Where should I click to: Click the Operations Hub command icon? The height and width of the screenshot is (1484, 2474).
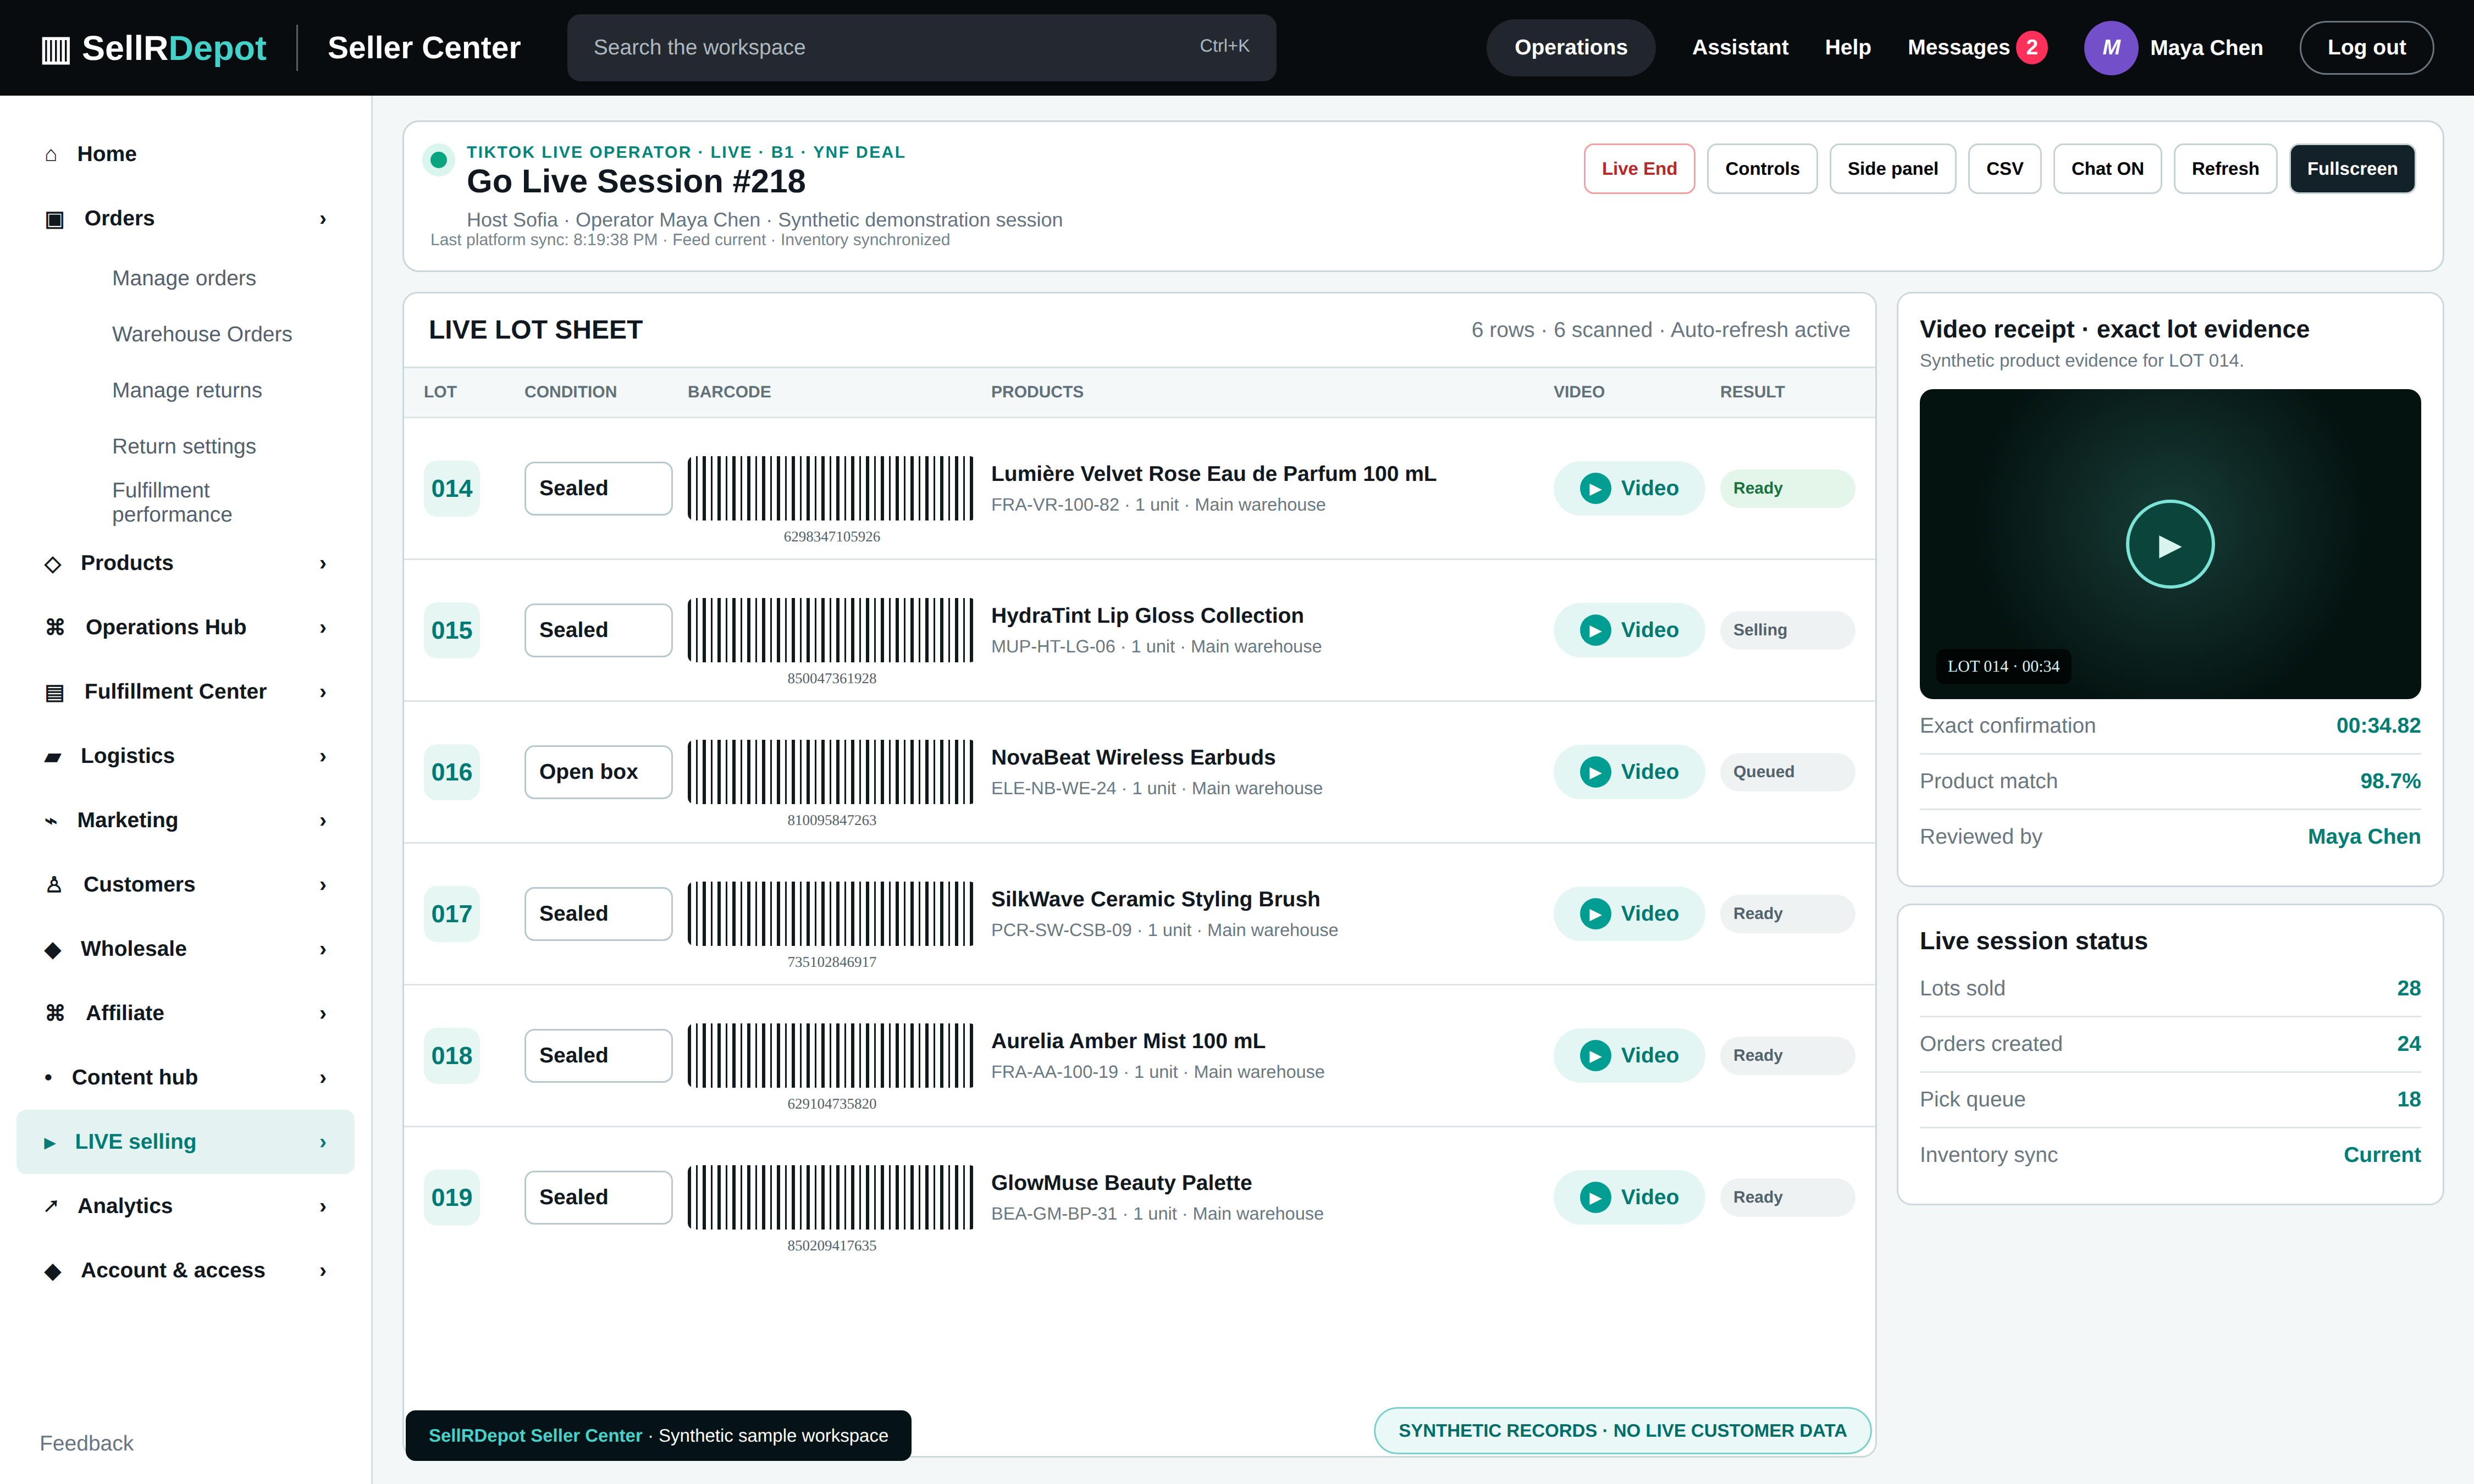pyautogui.click(x=55, y=627)
